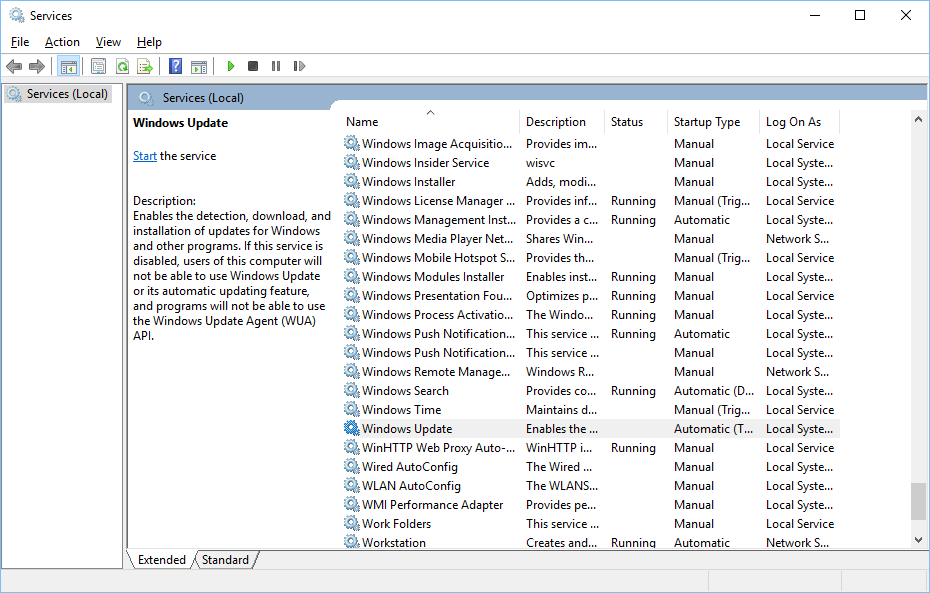Click Export List toolbar icon
This screenshot has width=930, height=593.
tap(145, 66)
